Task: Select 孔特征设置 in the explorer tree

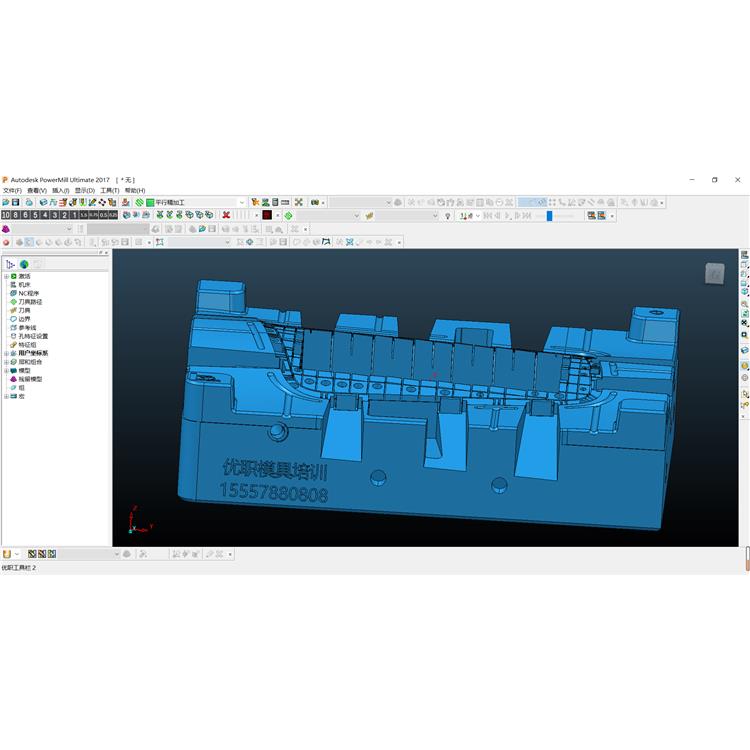Action: (x=33, y=337)
